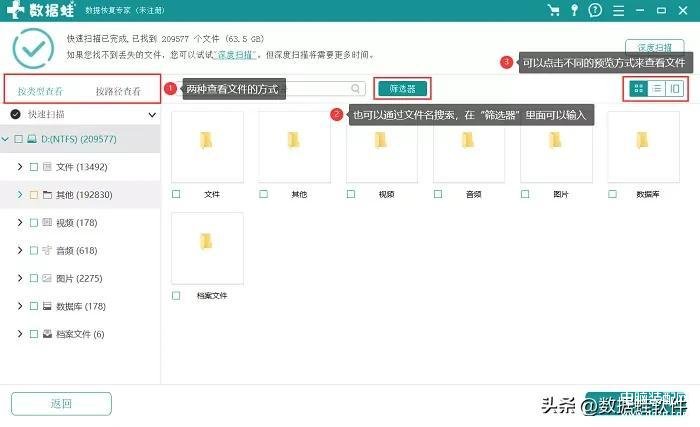Open the 视频 folder thumbnail
This screenshot has height=427, width=700.
pos(382,147)
